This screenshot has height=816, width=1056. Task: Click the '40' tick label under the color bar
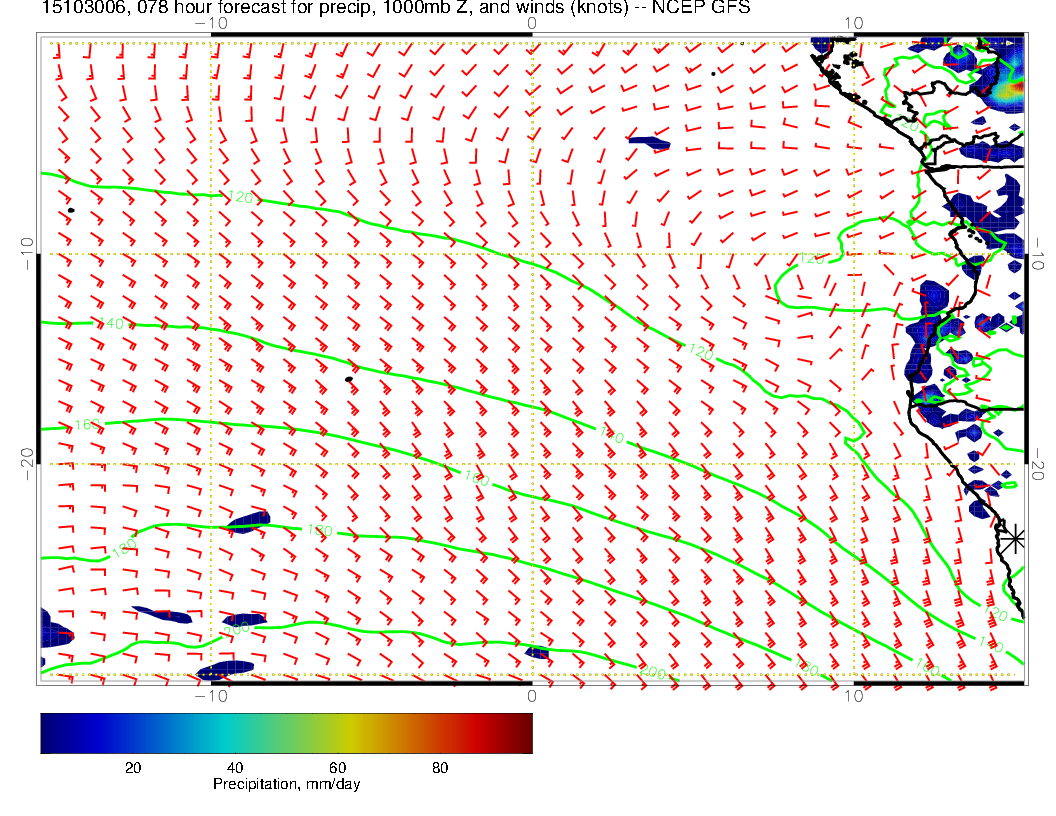[x=235, y=768]
